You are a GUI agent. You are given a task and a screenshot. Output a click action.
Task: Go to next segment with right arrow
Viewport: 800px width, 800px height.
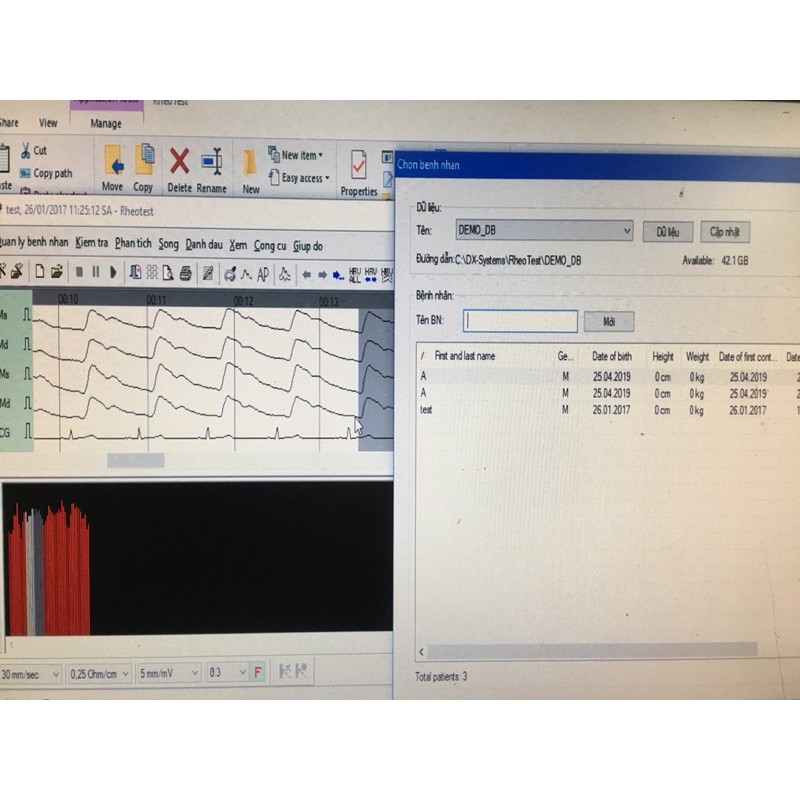coord(322,276)
